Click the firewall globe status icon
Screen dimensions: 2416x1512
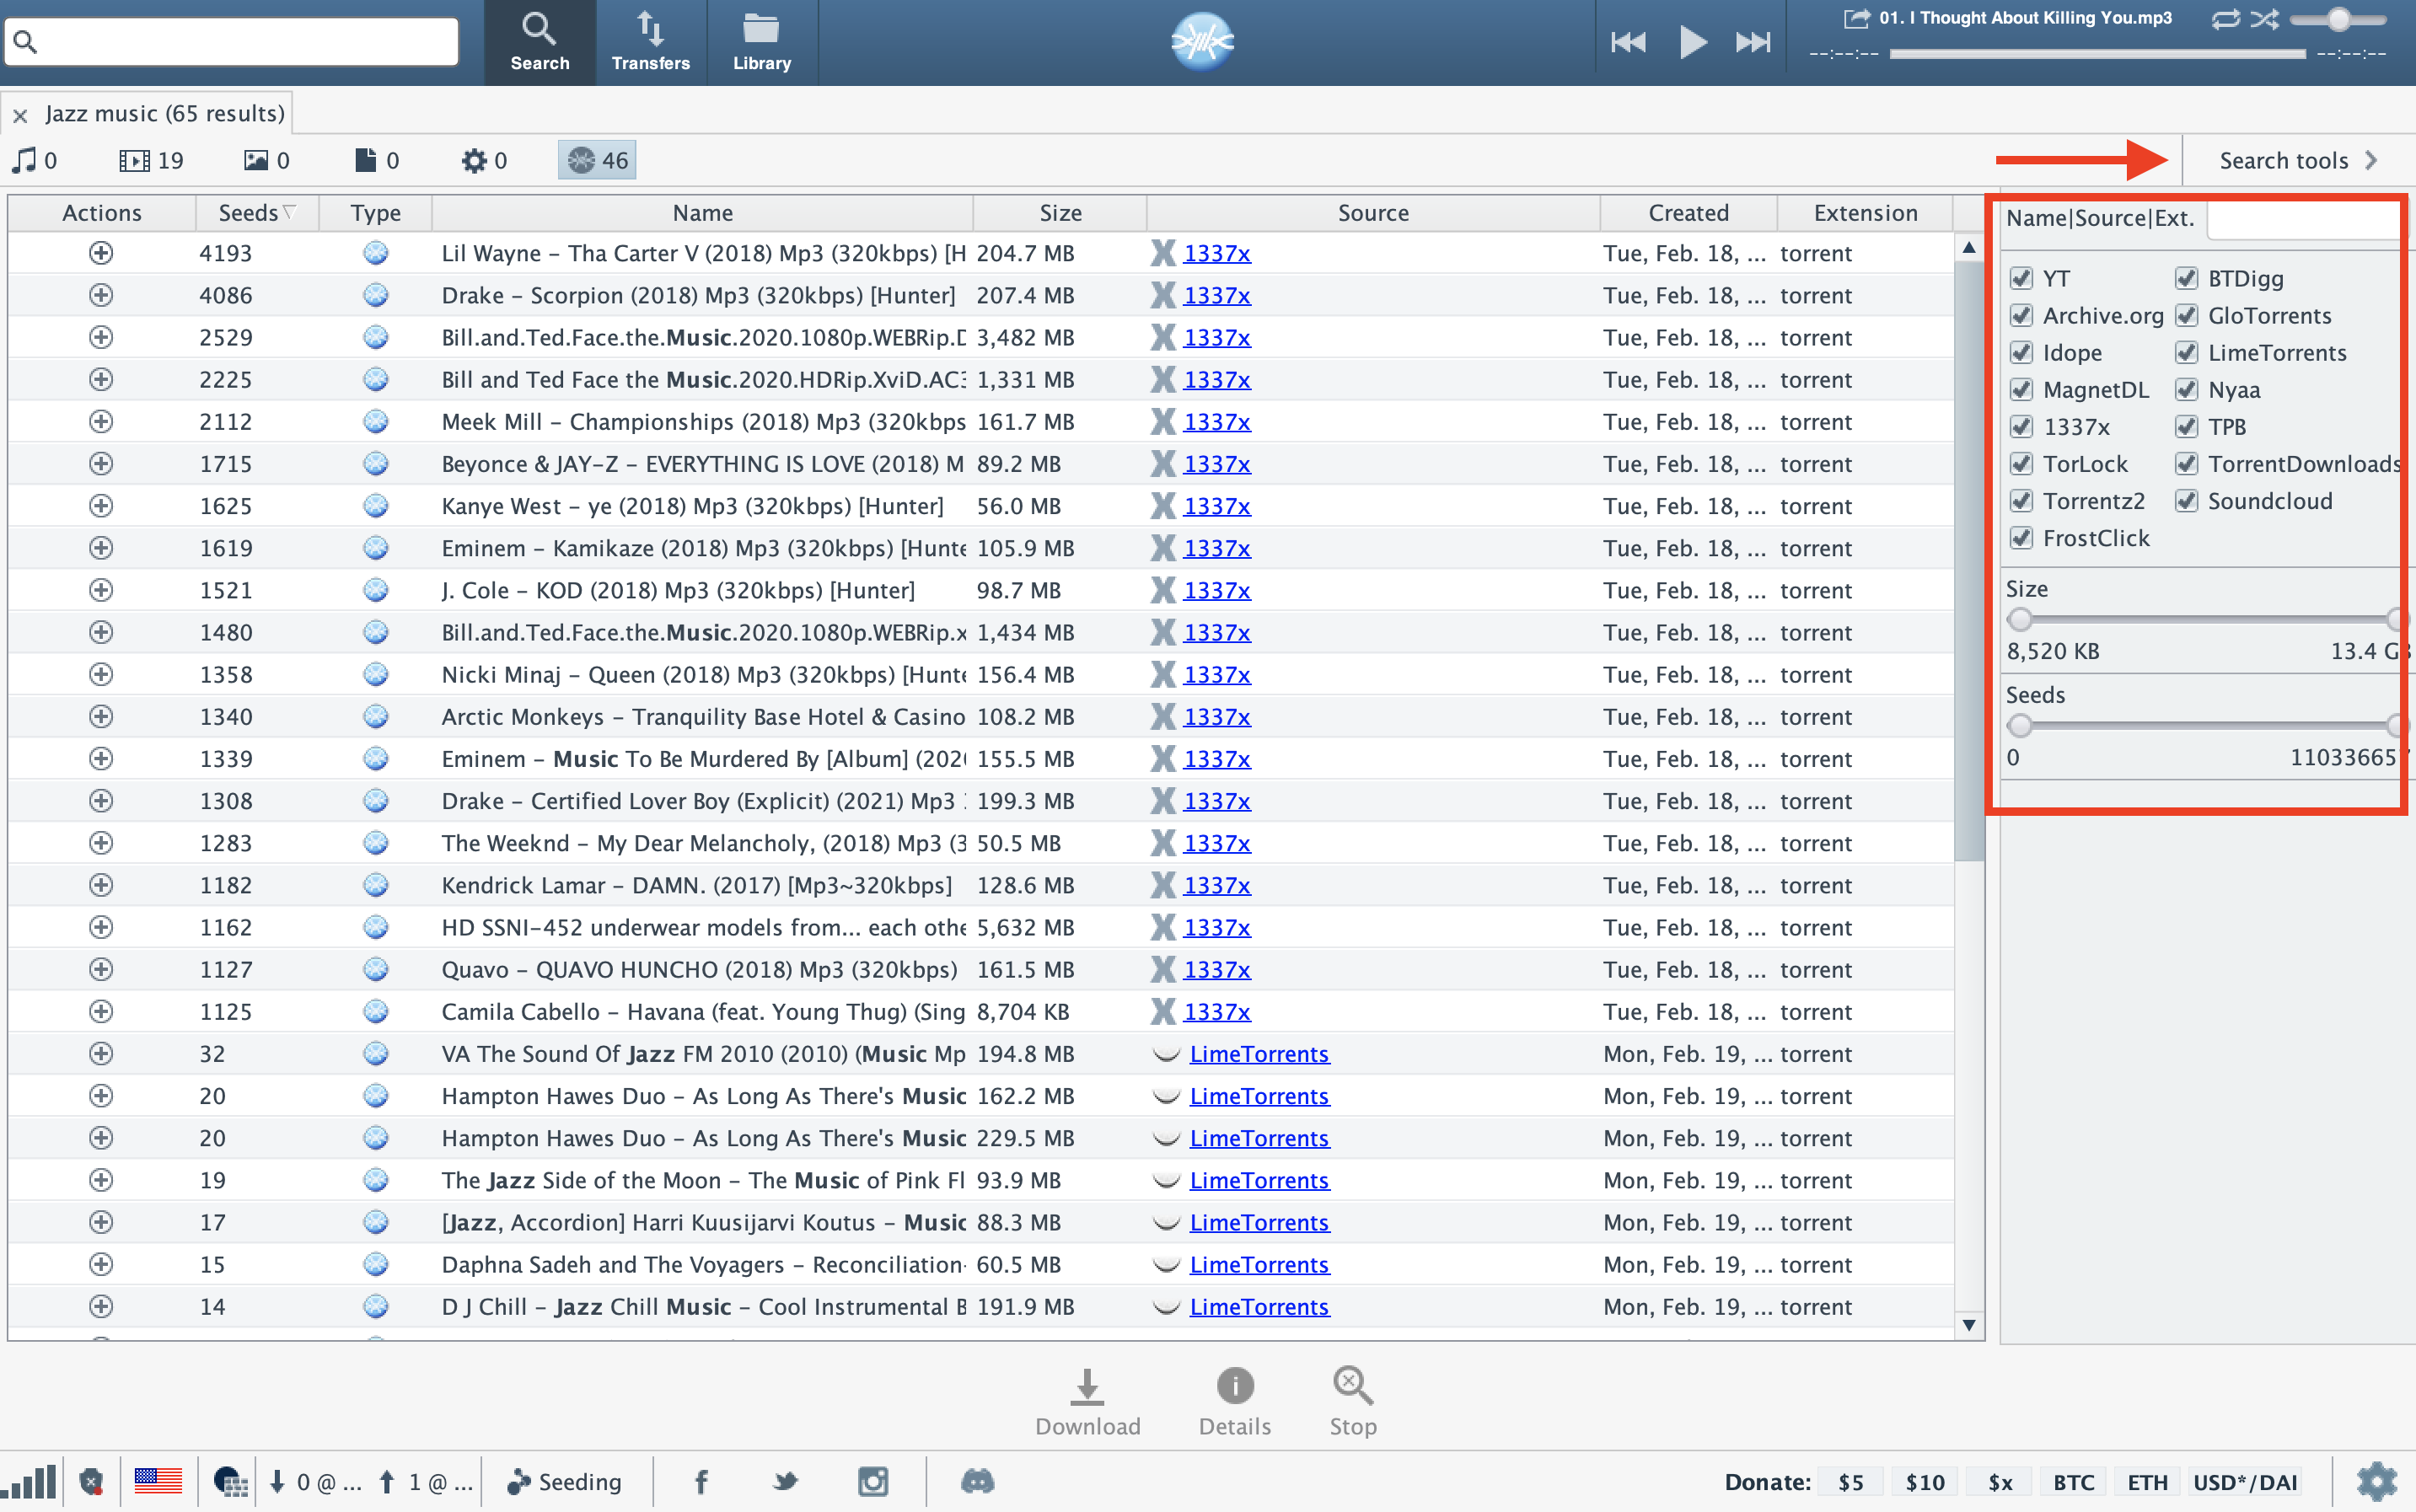pos(230,1481)
